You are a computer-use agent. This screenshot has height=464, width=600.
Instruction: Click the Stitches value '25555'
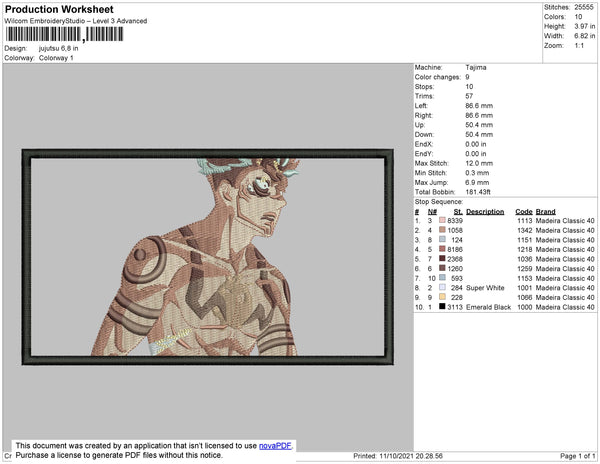tap(584, 7)
